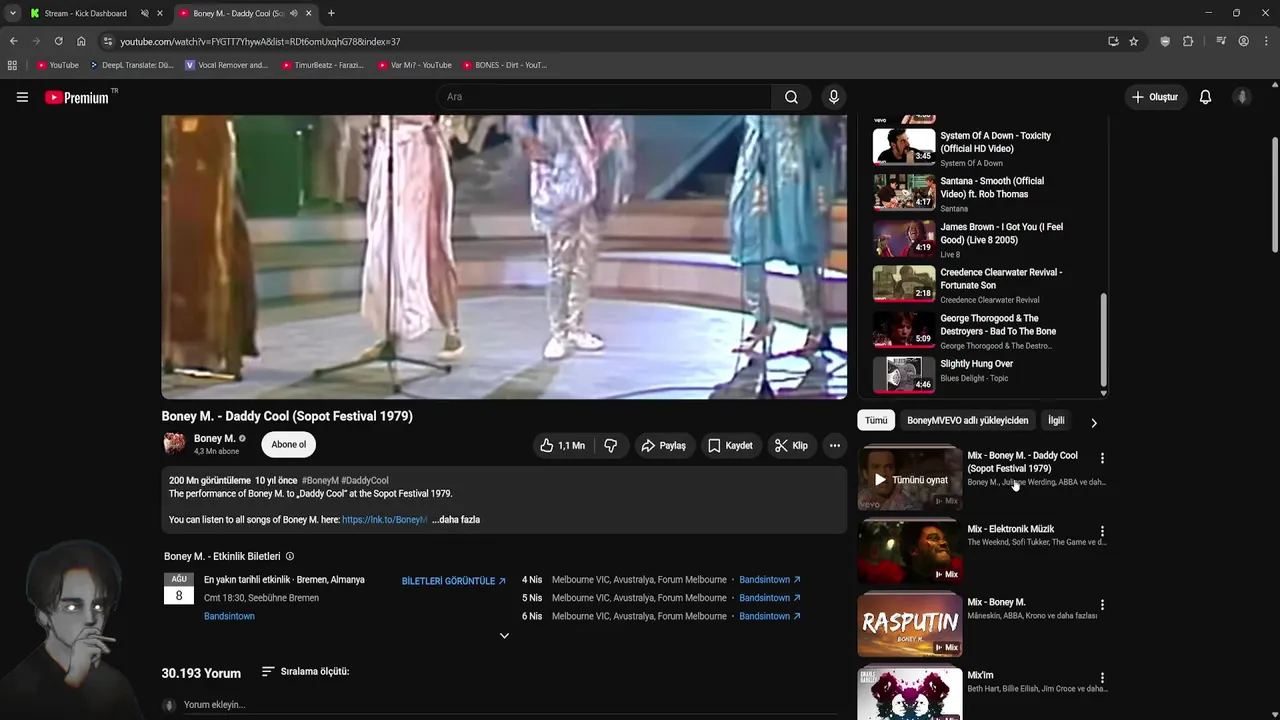The width and height of the screenshot is (1280, 720).
Task: Open the YouTube guide hamburger menu
Action: [22, 97]
